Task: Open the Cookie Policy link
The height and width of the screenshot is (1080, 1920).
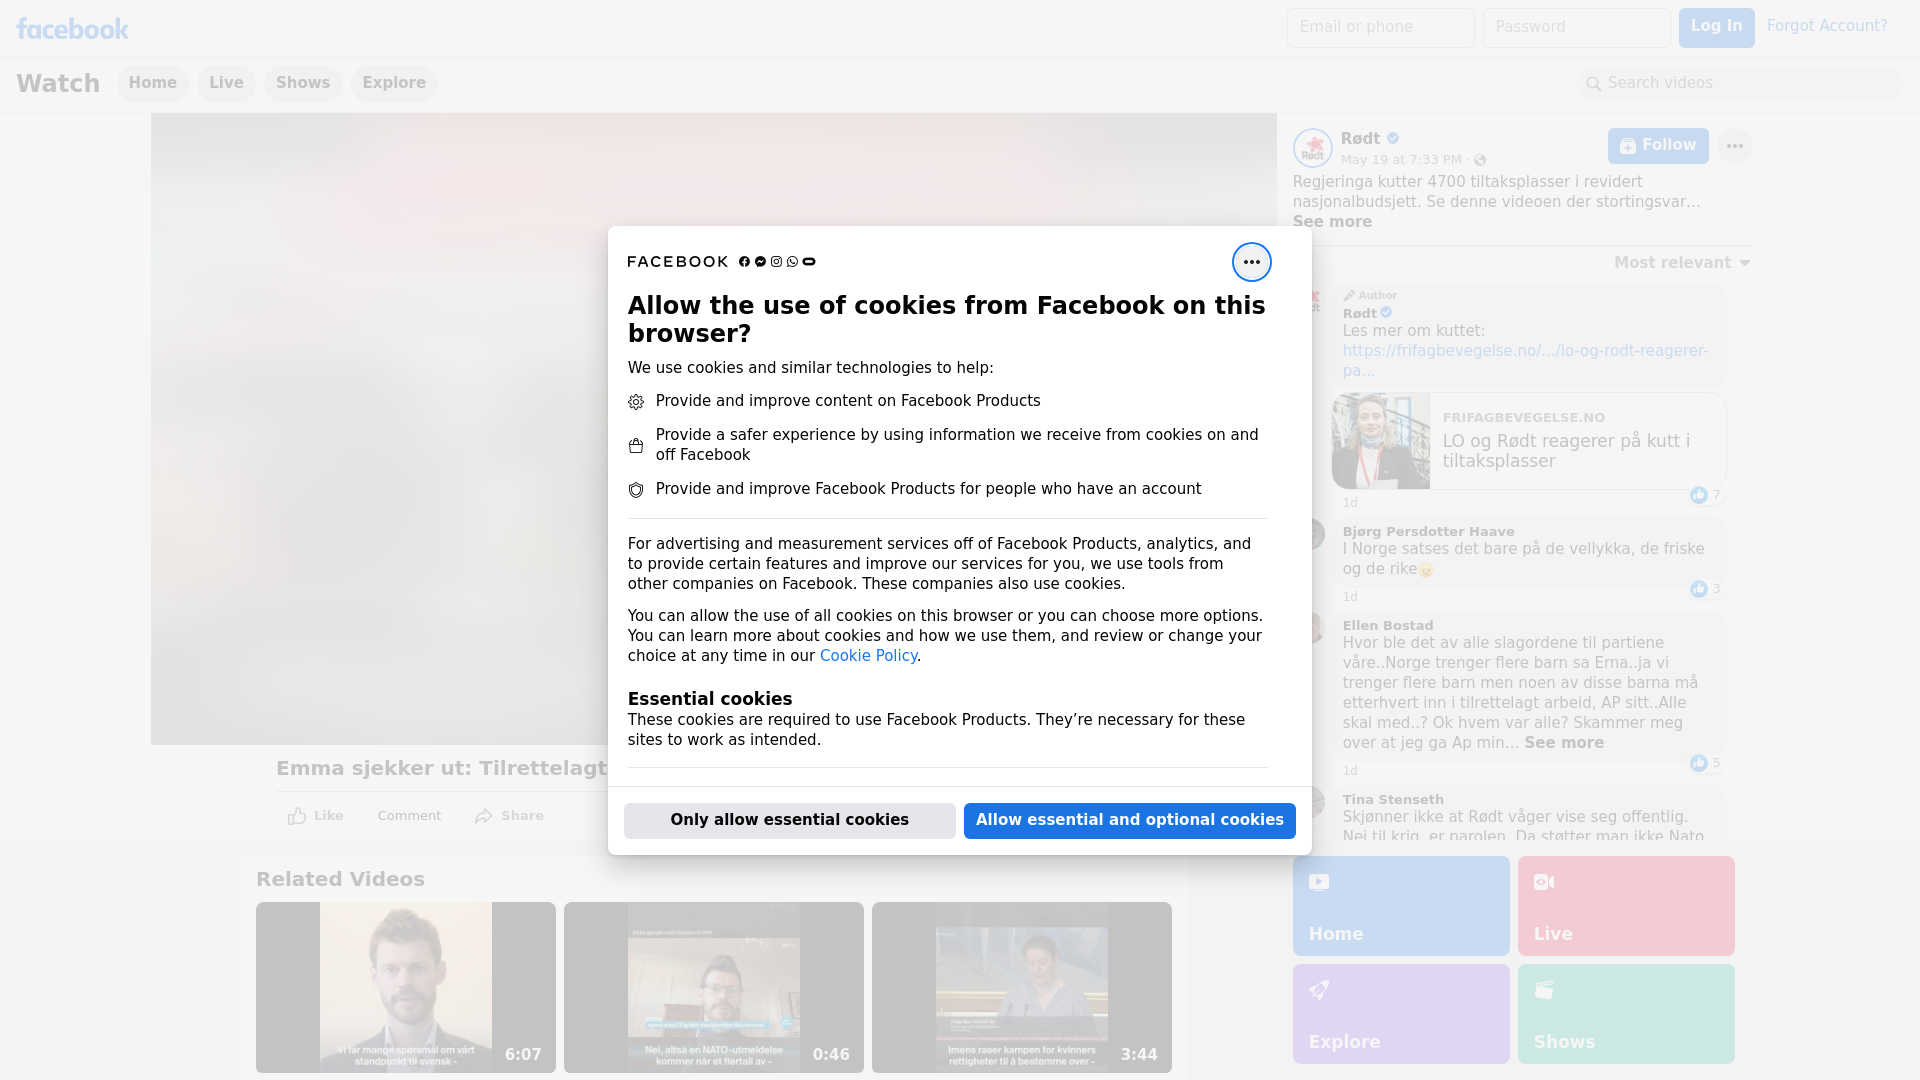Action: click(x=868, y=656)
